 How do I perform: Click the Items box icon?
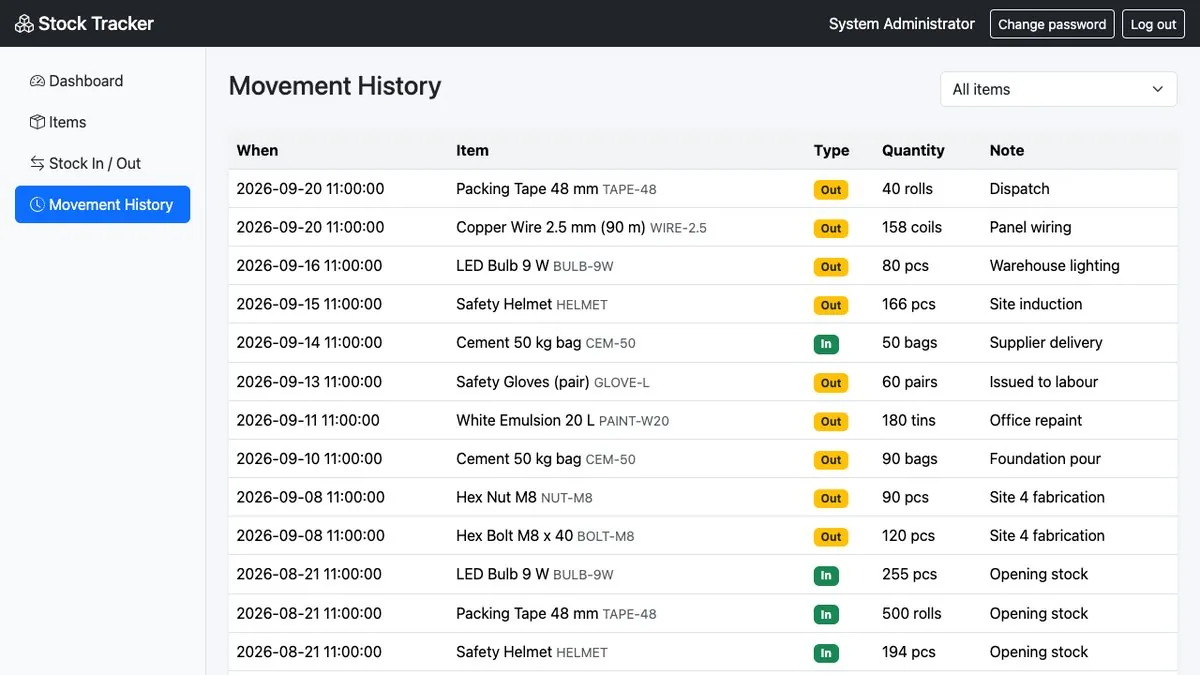point(37,122)
